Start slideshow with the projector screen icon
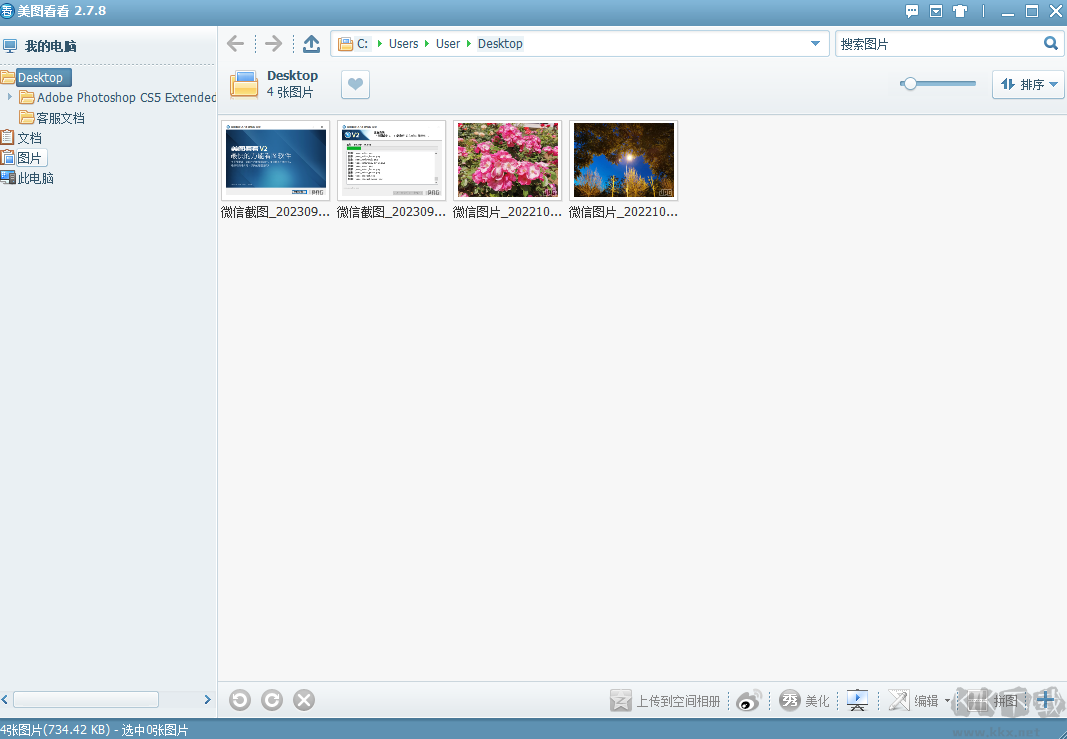This screenshot has height=739, width=1067. pyautogui.click(x=857, y=700)
